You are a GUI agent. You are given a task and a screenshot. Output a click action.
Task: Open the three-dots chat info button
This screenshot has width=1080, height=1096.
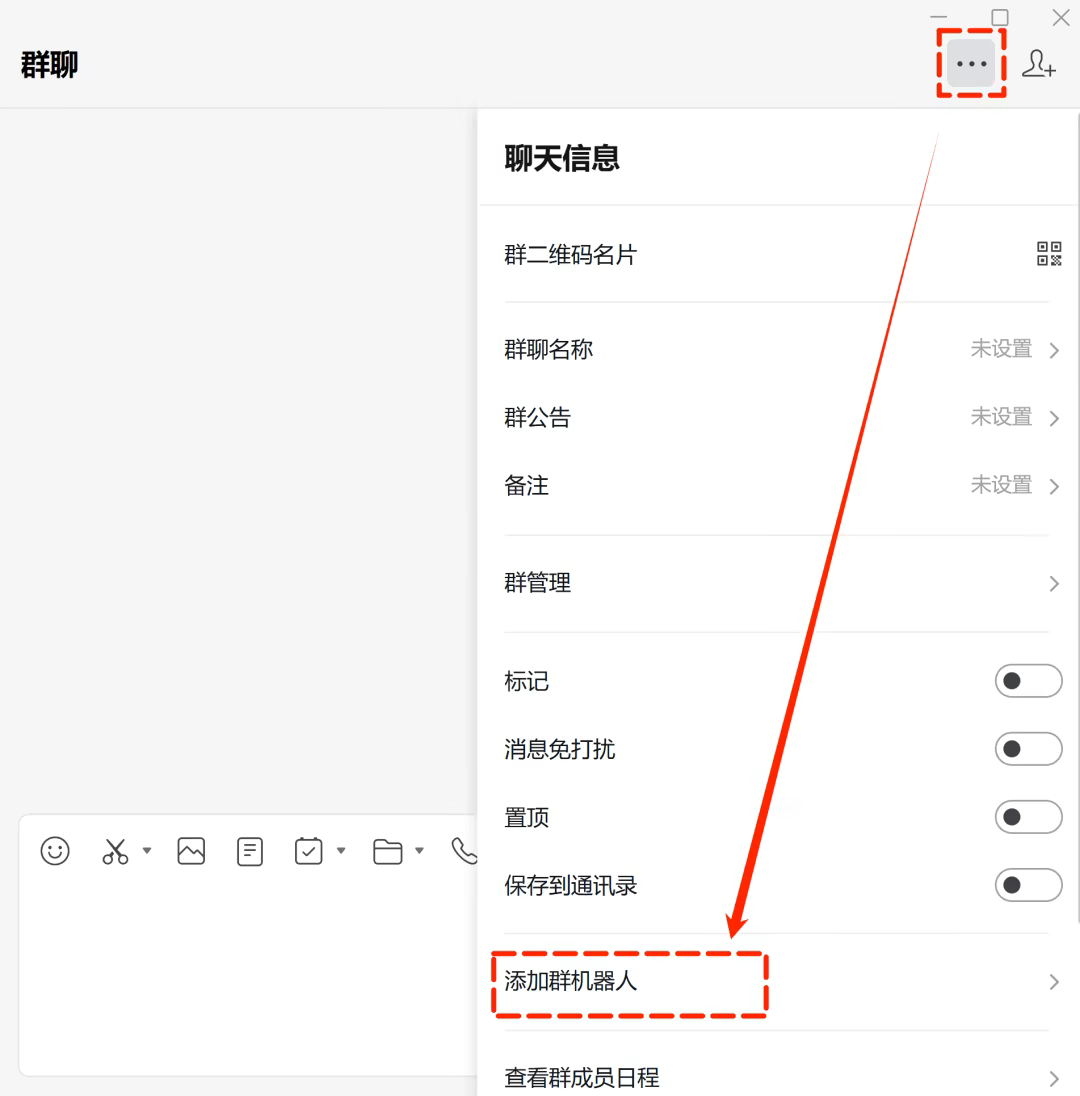pos(971,64)
